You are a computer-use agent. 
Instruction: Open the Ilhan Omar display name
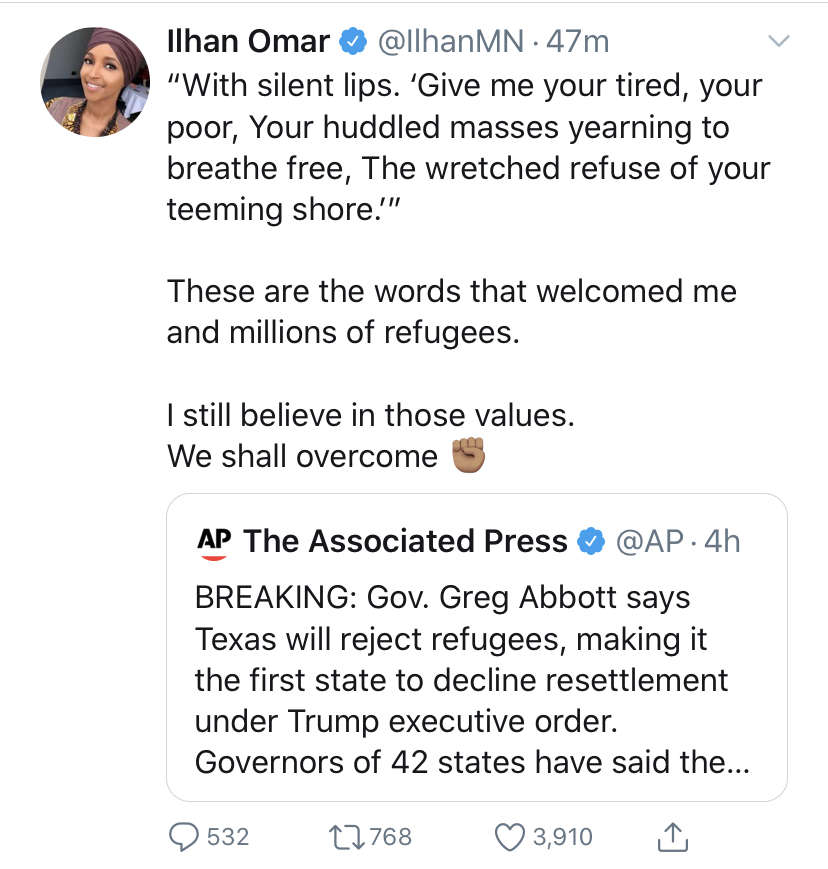(x=248, y=42)
